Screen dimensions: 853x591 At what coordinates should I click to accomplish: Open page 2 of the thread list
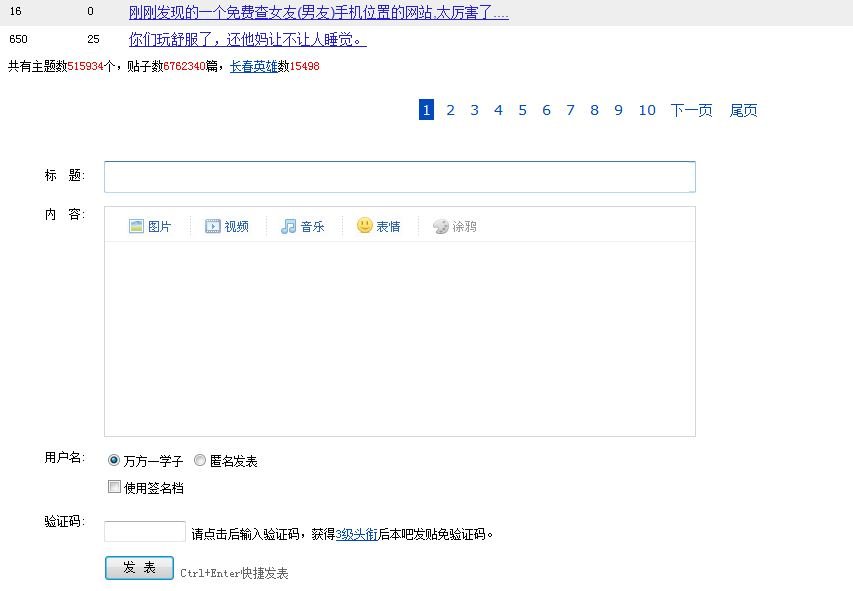pos(450,110)
